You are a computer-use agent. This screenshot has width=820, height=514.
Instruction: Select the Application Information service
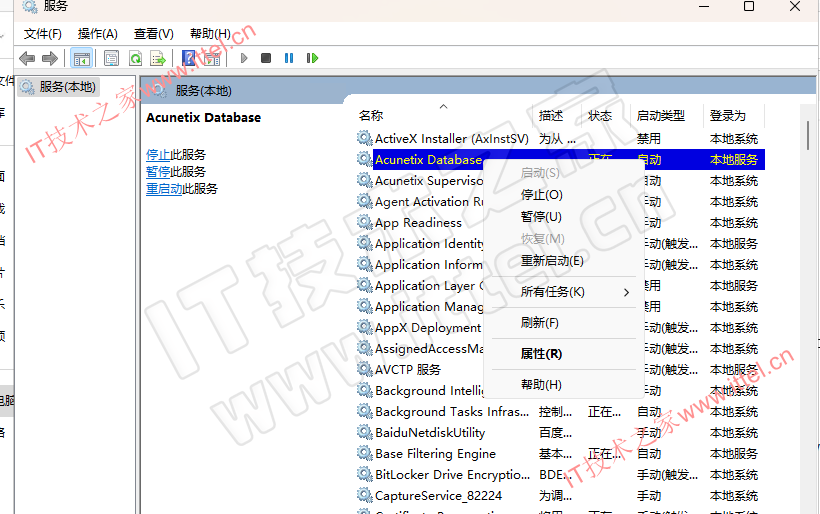[x=429, y=265]
